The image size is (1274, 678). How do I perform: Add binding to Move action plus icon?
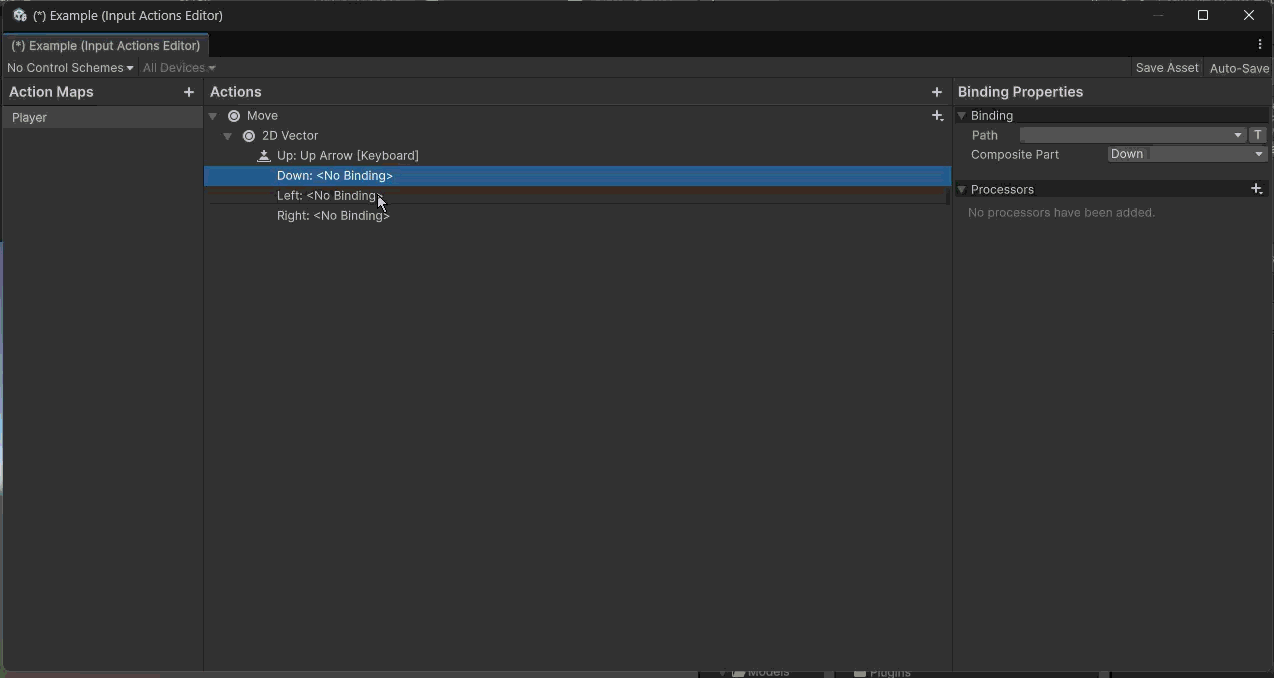(937, 116)
